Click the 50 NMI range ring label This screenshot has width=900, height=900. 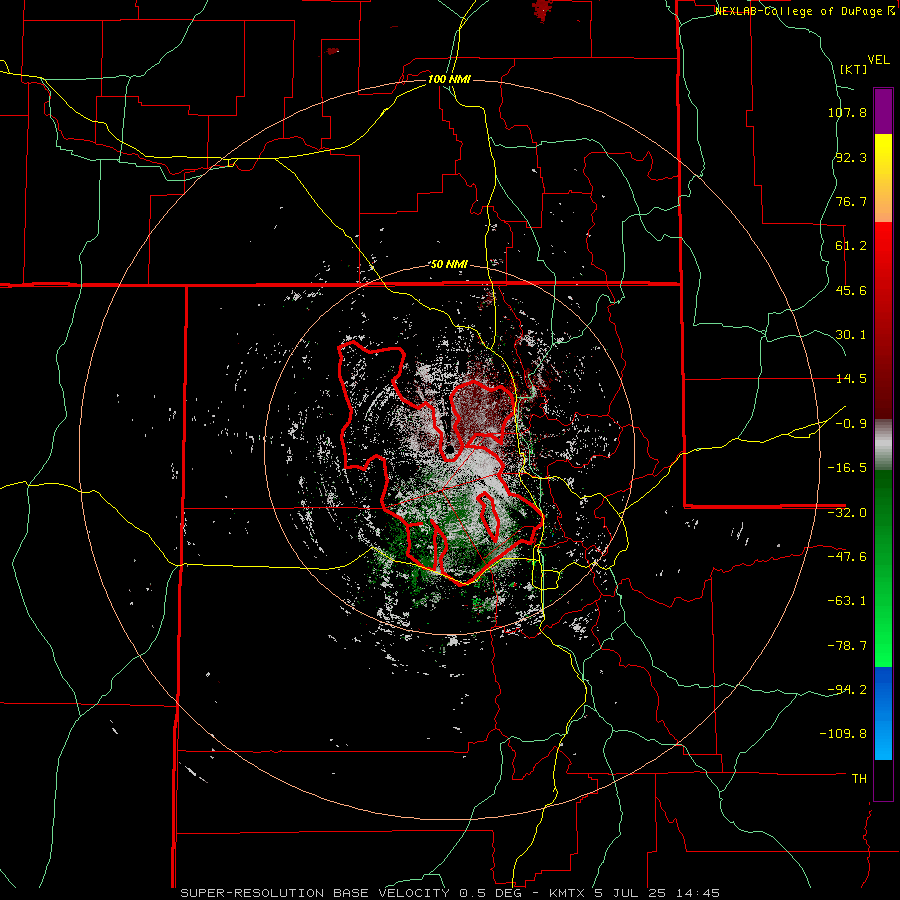[449, 265]
